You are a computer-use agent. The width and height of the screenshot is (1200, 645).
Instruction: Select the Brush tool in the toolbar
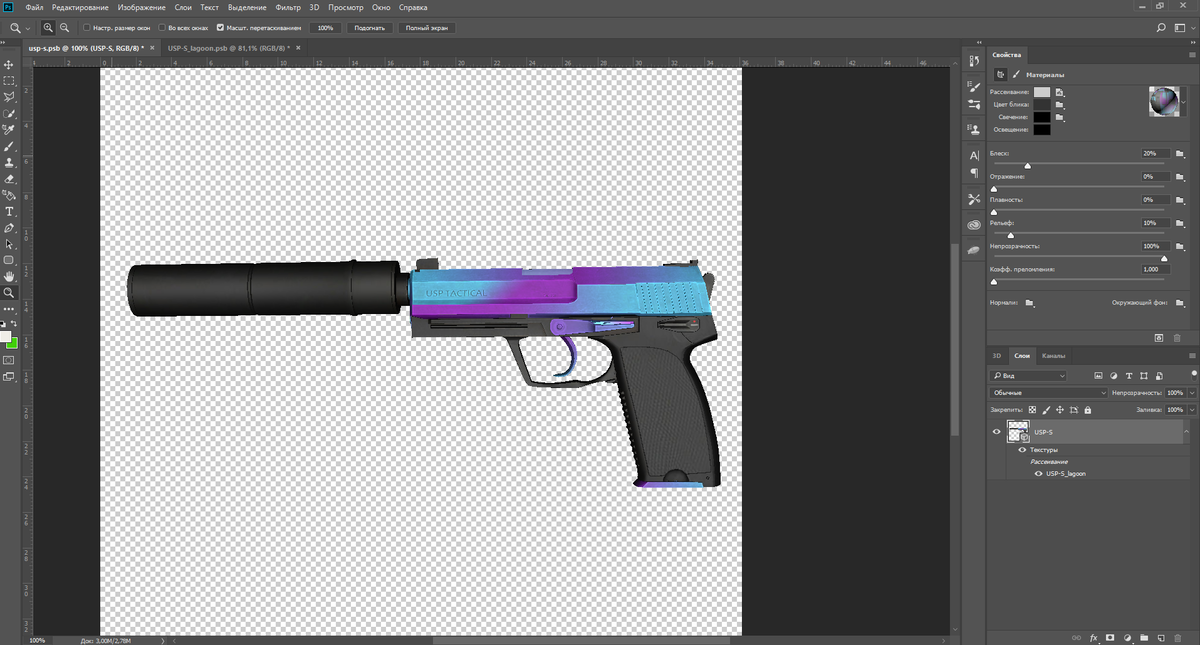pos(9,146)
